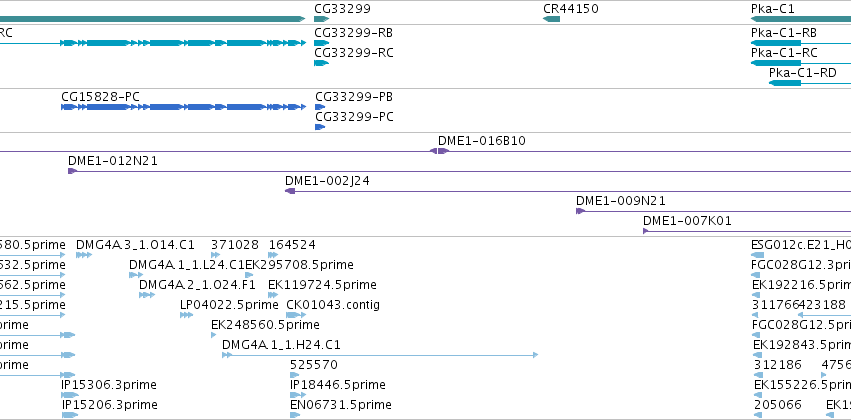Click the CR44150 gene arrow glyph
This screenshot has width=851, height=420.
point(551,19)
